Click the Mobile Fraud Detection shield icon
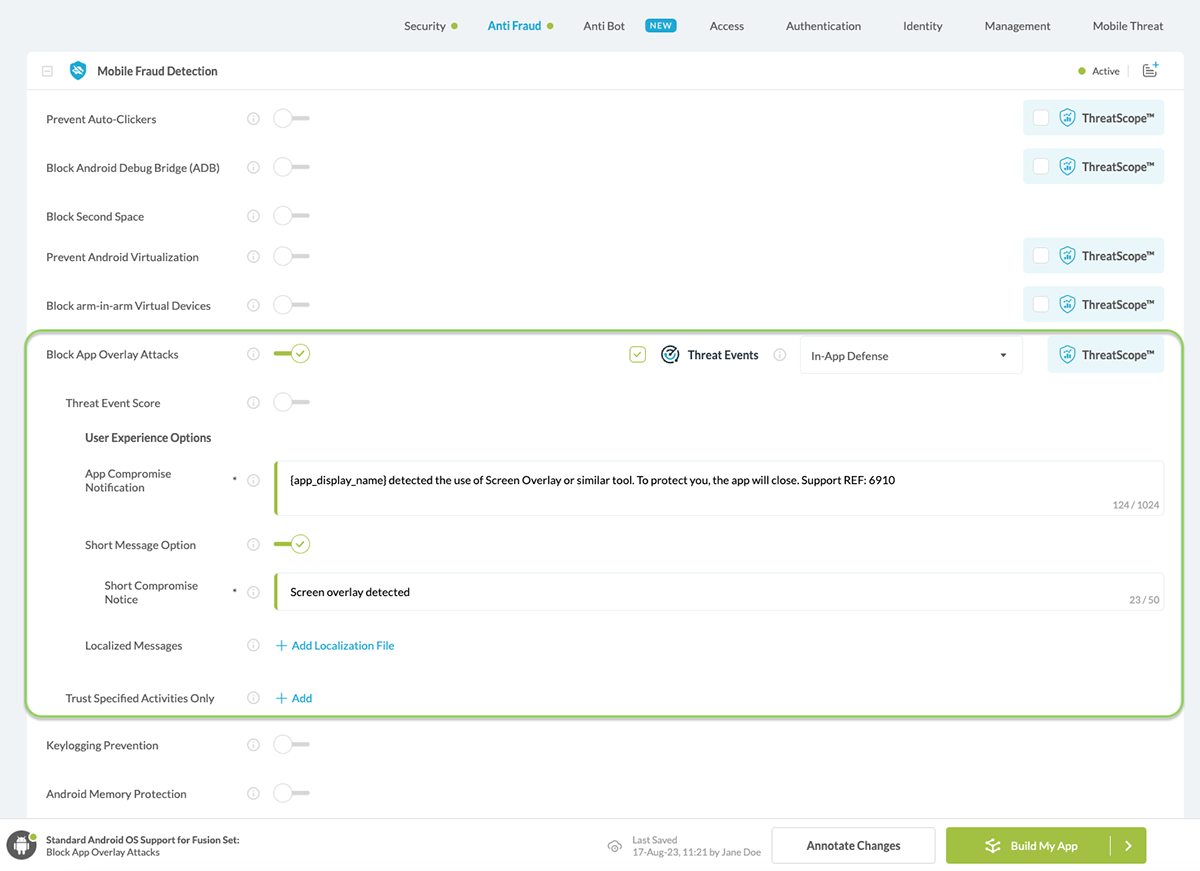 point(77,71)
